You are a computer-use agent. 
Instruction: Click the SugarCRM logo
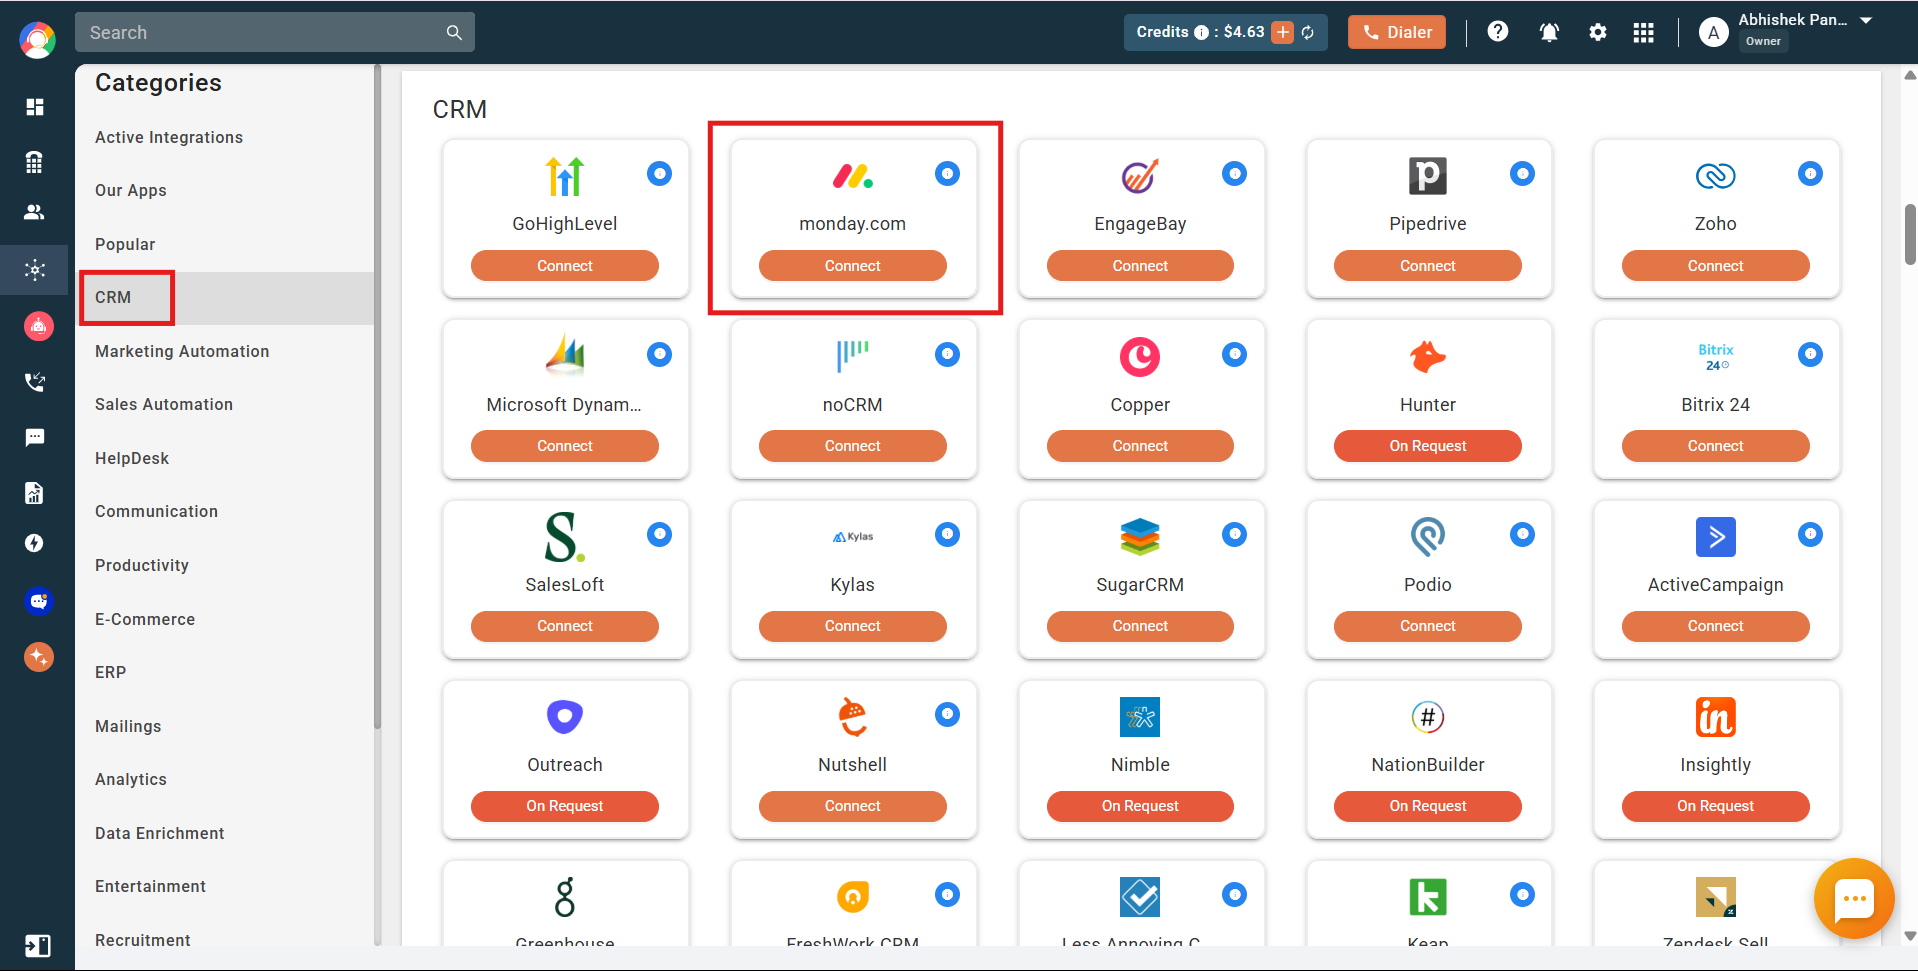1140,537
